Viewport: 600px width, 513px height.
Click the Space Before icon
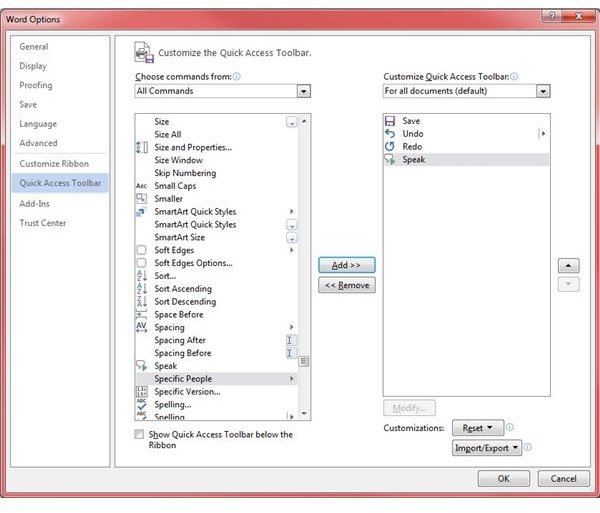141,314
